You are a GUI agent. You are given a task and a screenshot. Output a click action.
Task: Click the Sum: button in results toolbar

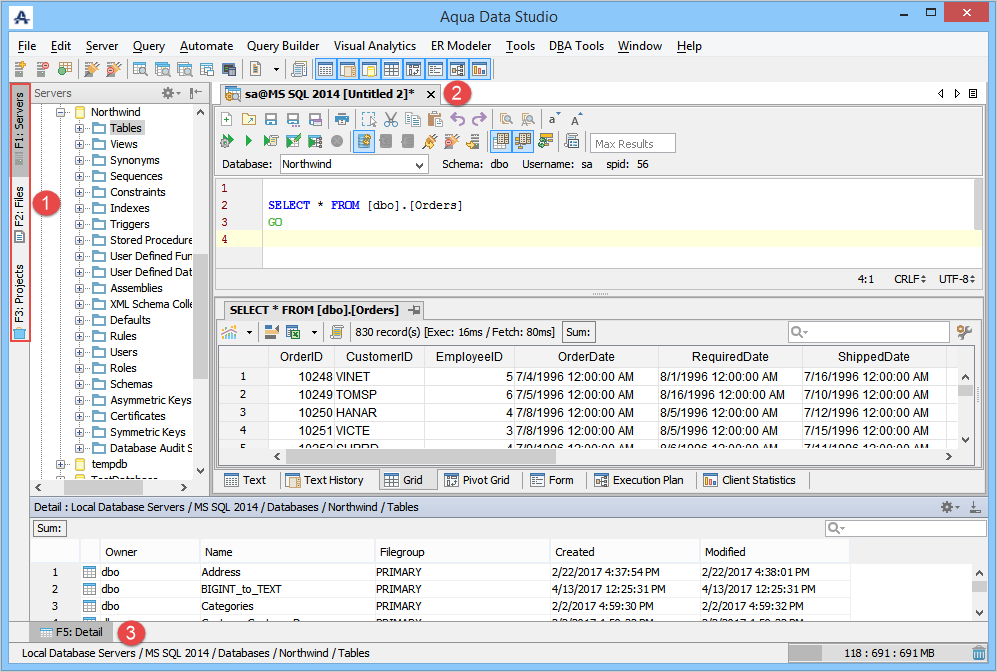pyautogui.click(x=579, y=332)
